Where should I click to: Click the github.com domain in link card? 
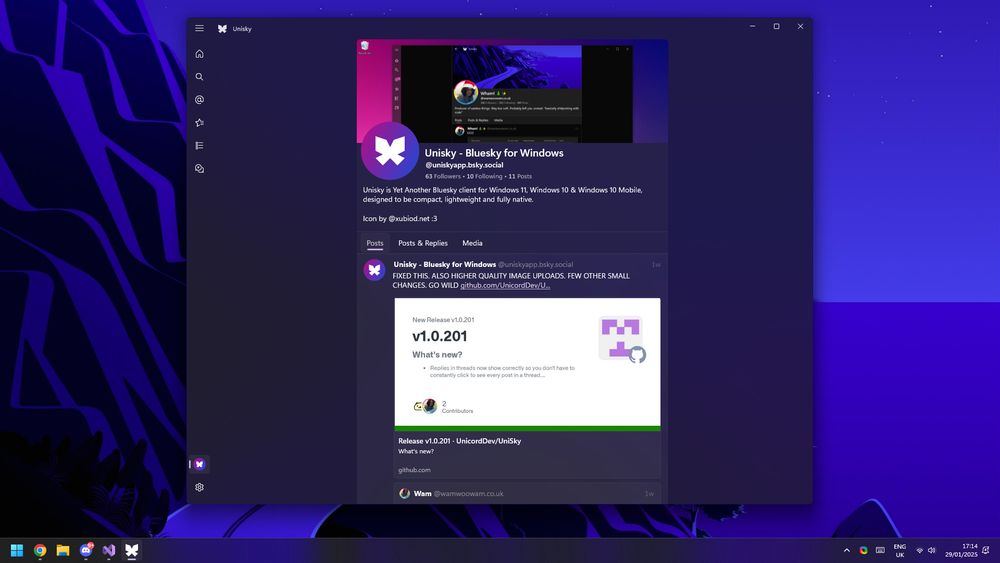click(415, 470)
